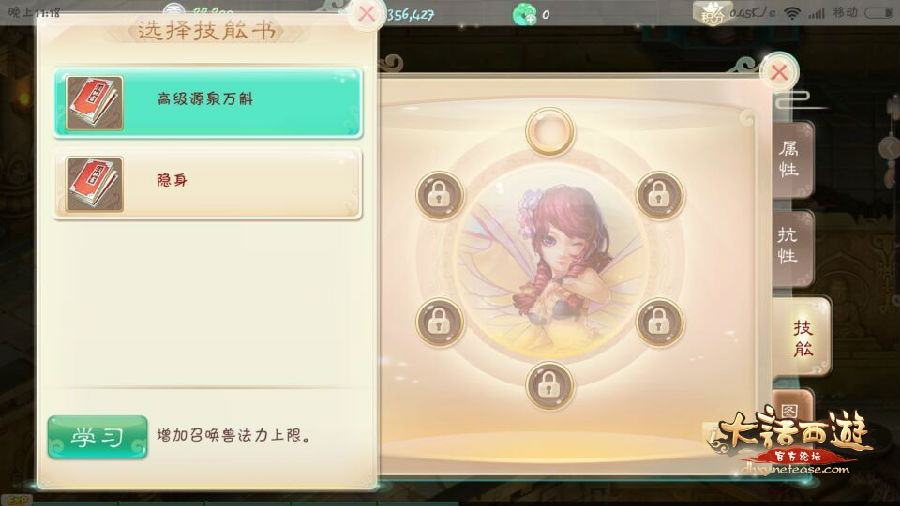The width and height of the screenshot is (900, 506).
Task: Select the 高级源泉万斛 skill book
Action: click(x=208, y=103)
